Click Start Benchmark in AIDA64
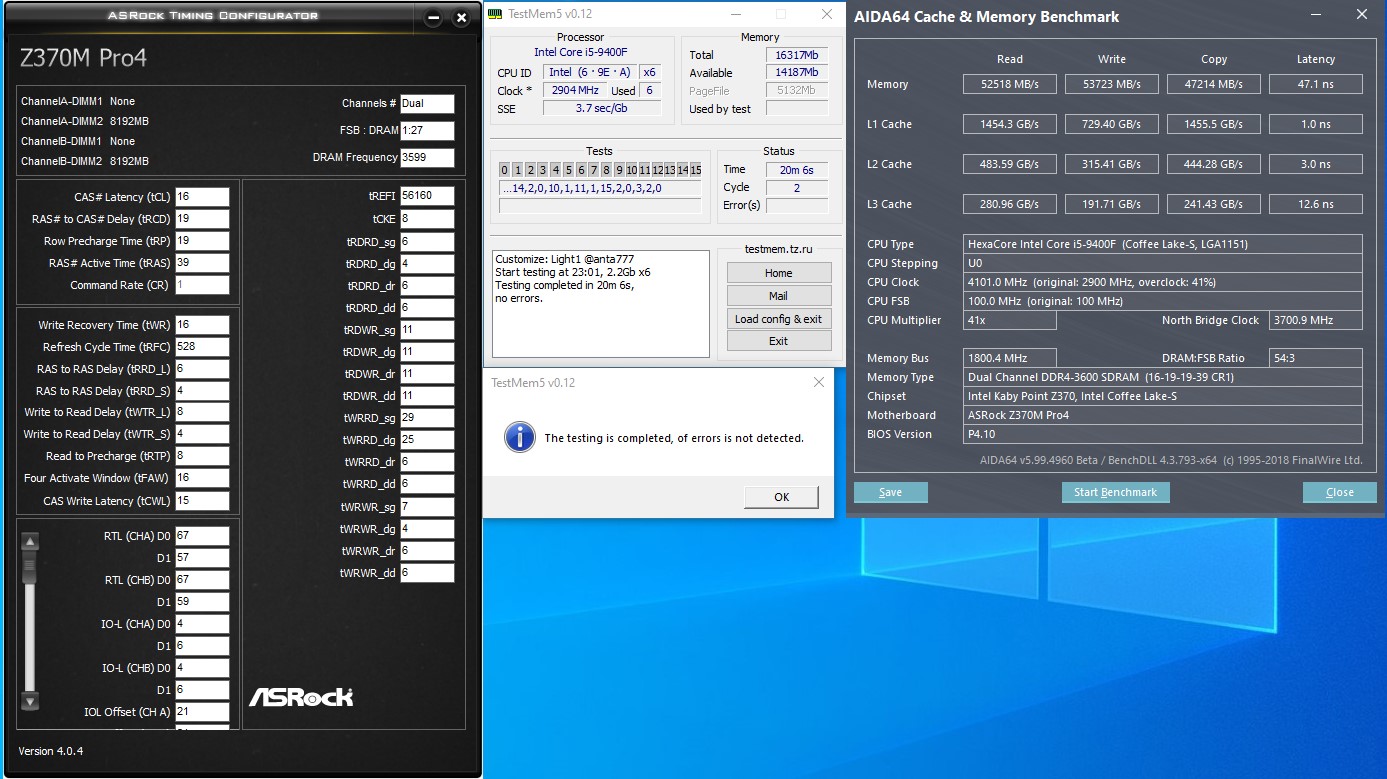 pyautogui.click(x=1115, y=492)
